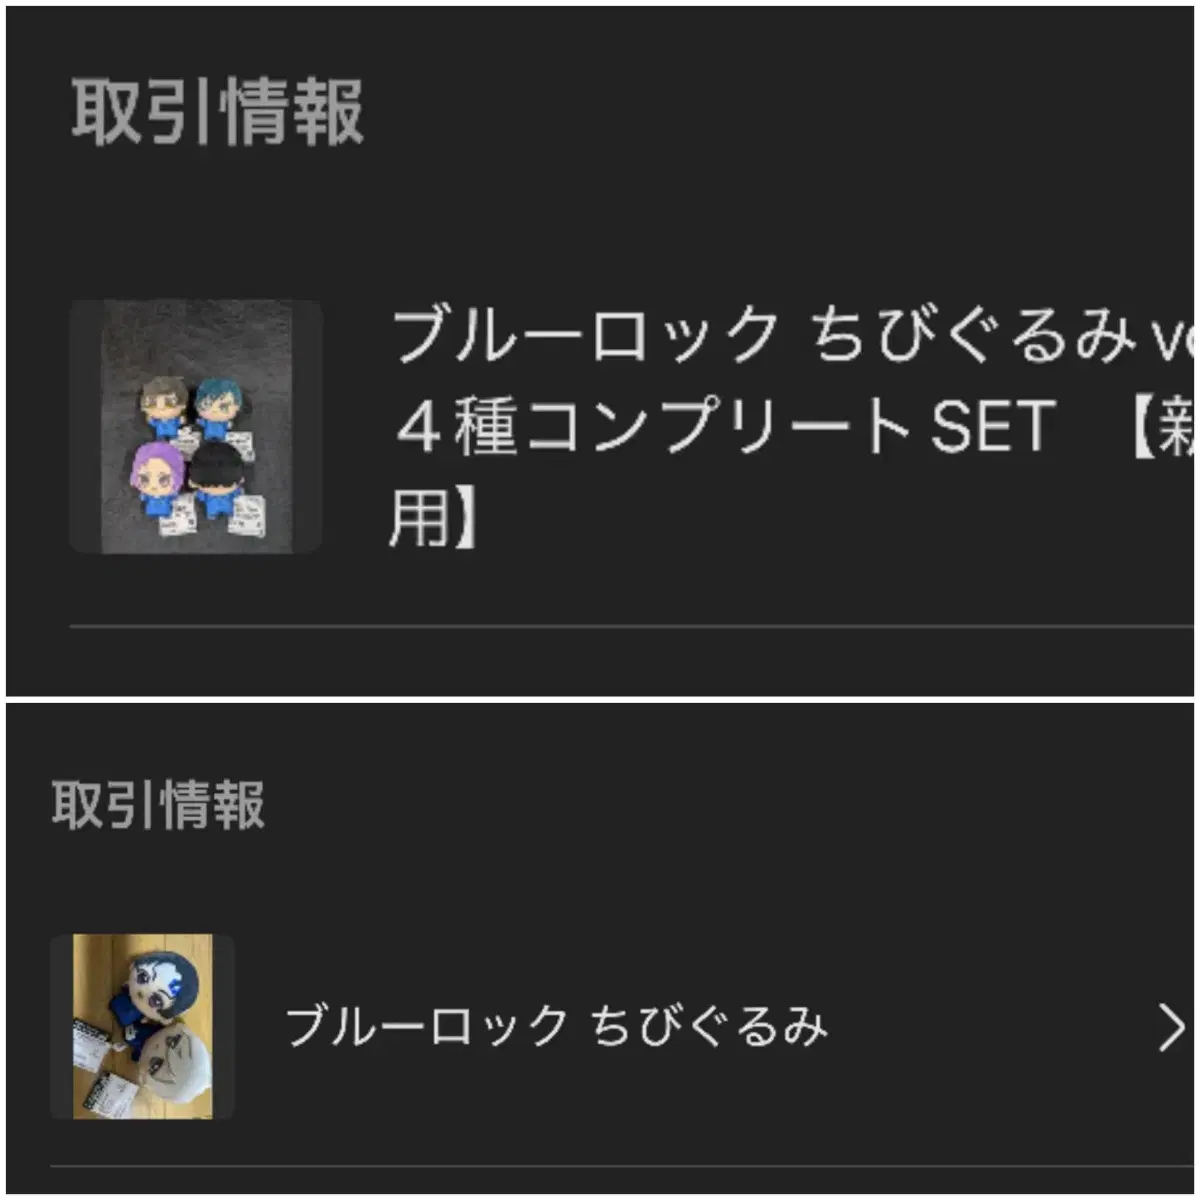Select the ブルーロック ちびぐるみ vo title line
The height and width of the screenshot is (1200, 1200).
[x=790, y=335]
